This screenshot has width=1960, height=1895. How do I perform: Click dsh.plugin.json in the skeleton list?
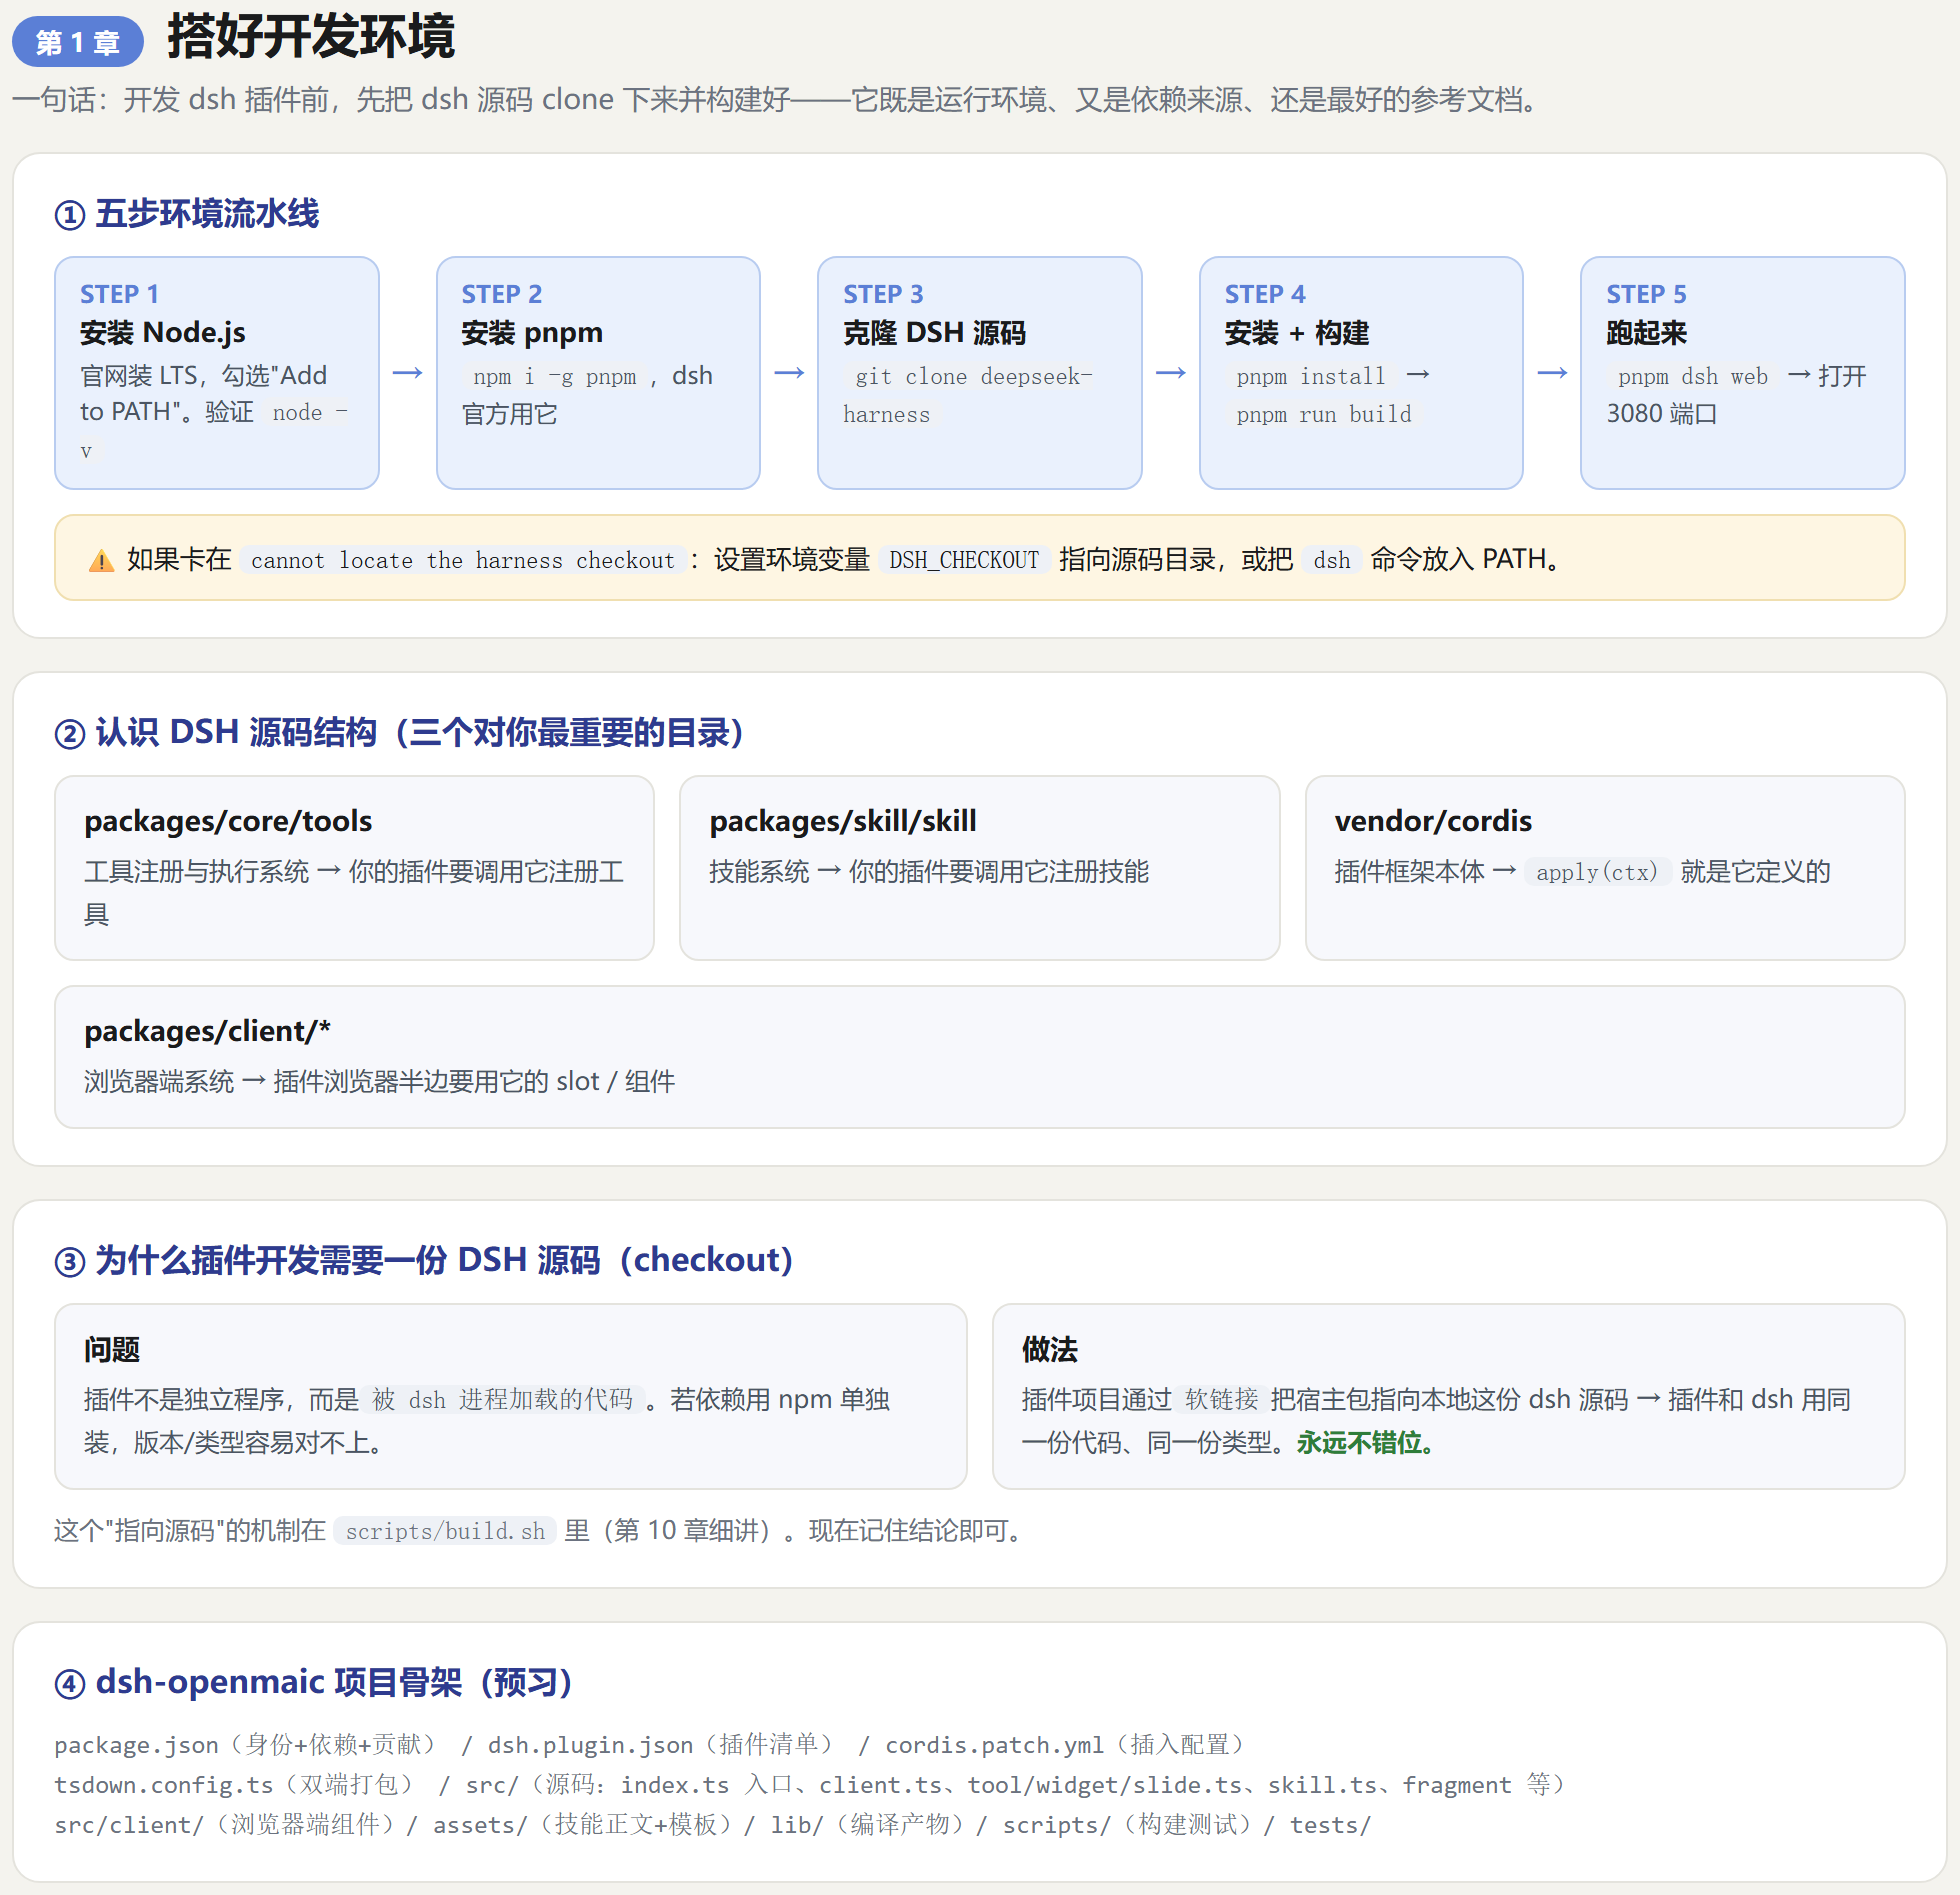pyautogui.click(x=590, y=1745)
